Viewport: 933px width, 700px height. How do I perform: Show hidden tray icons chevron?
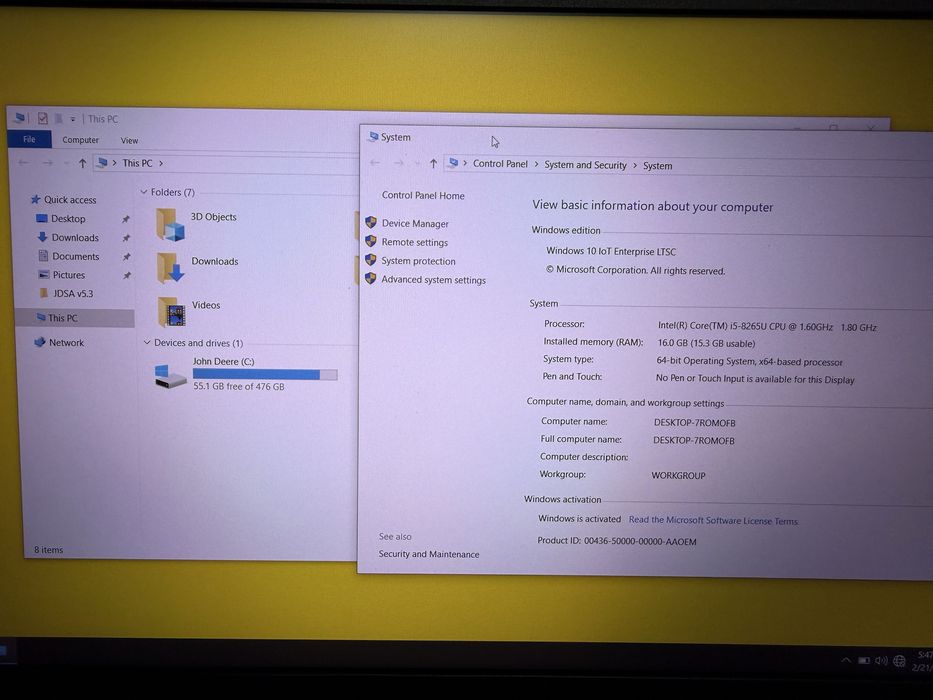[x=846, y=660]
